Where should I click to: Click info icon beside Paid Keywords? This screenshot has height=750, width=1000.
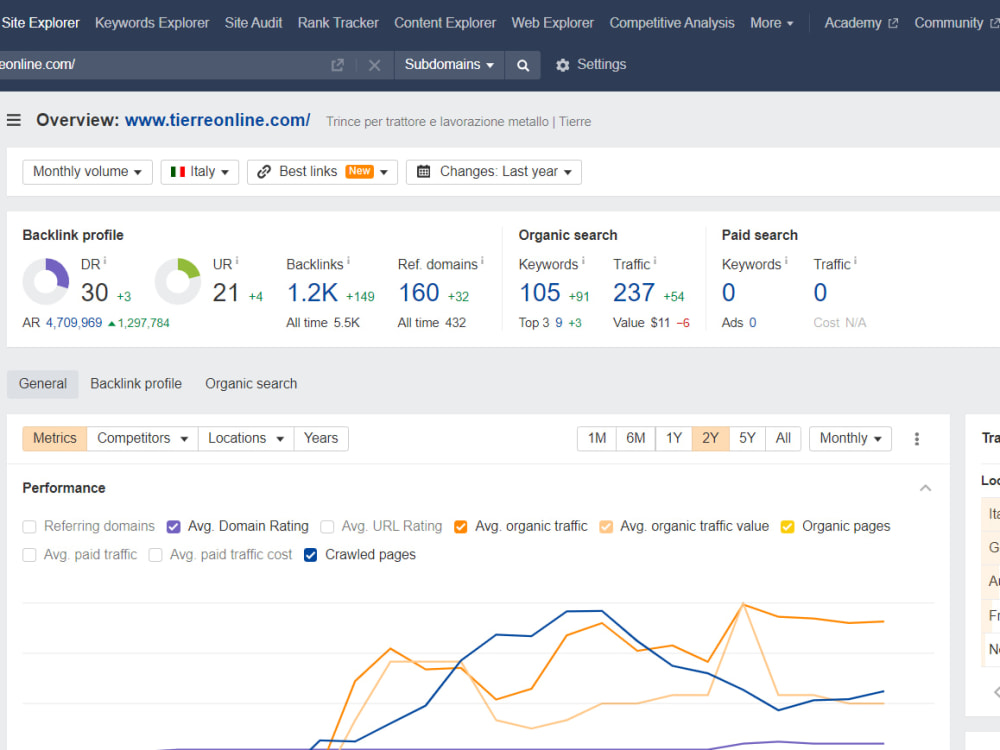tap(786, 261)
